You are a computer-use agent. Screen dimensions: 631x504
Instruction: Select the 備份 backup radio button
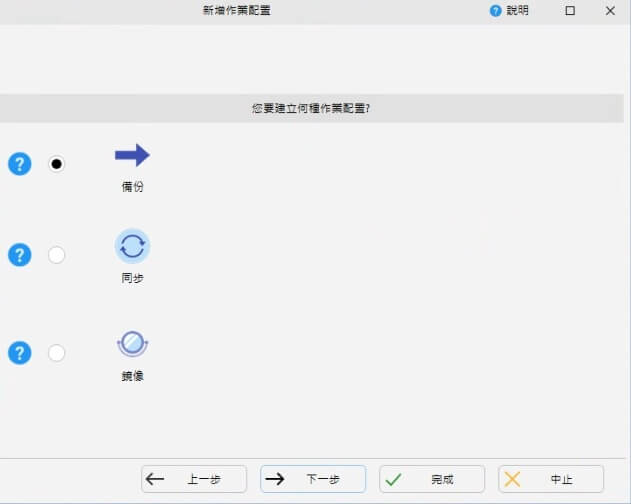tap(57, 164)
